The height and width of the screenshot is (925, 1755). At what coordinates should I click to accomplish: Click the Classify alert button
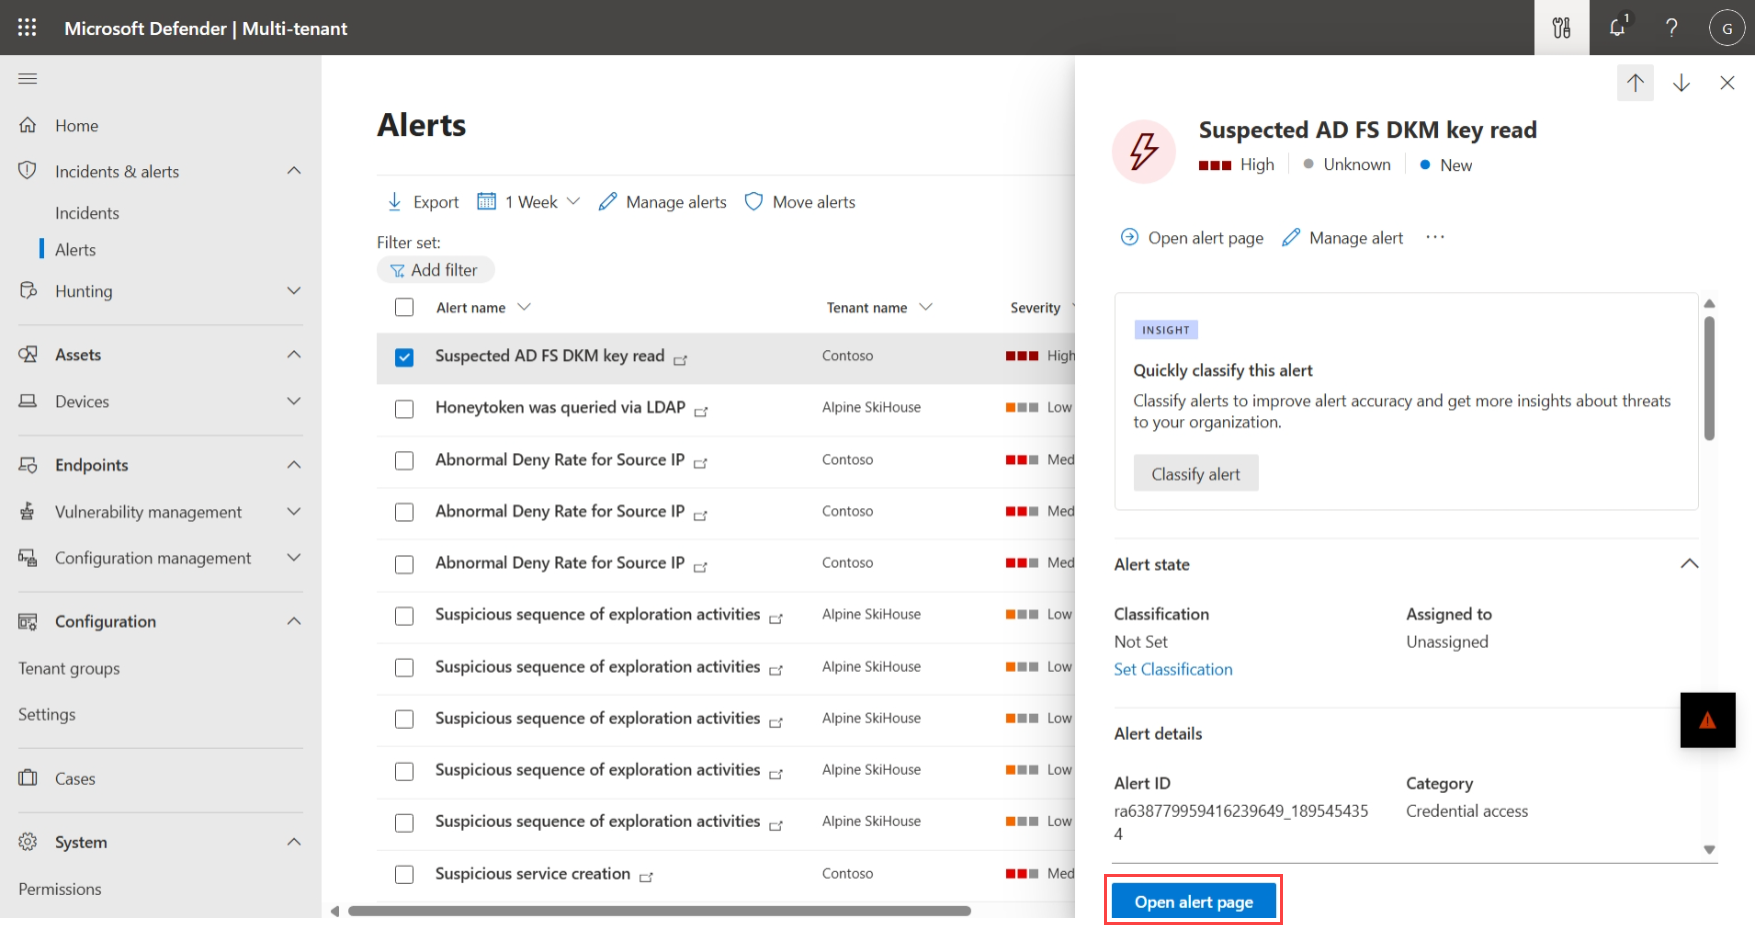1195,474
